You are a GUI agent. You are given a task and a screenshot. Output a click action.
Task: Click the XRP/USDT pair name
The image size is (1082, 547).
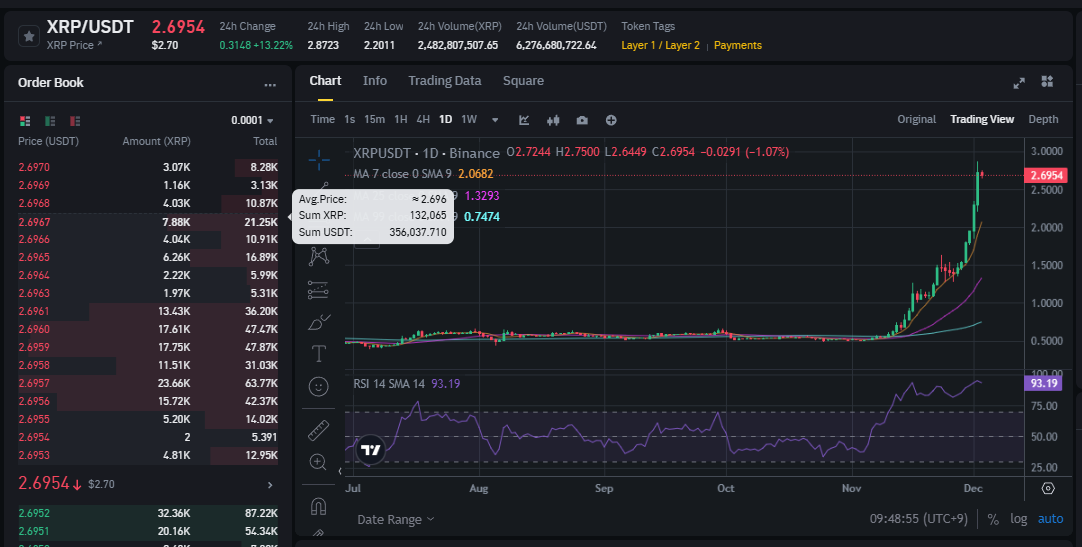click(90, 27)
